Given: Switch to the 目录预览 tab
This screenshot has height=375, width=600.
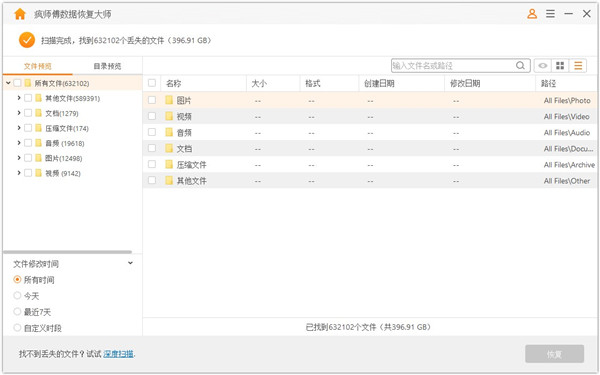Looking at the screenshot, I should point(108,66).
